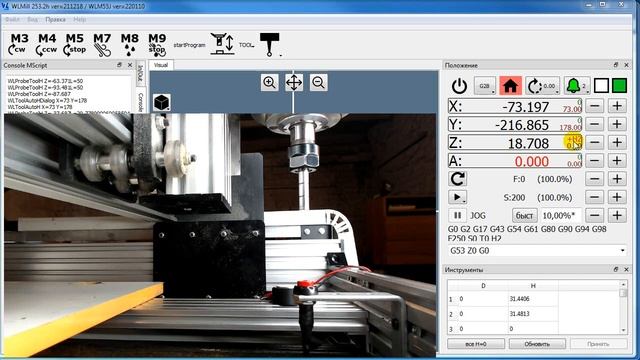Float the Положение panel
The image size is (640, 360).
tap(616, 65)
